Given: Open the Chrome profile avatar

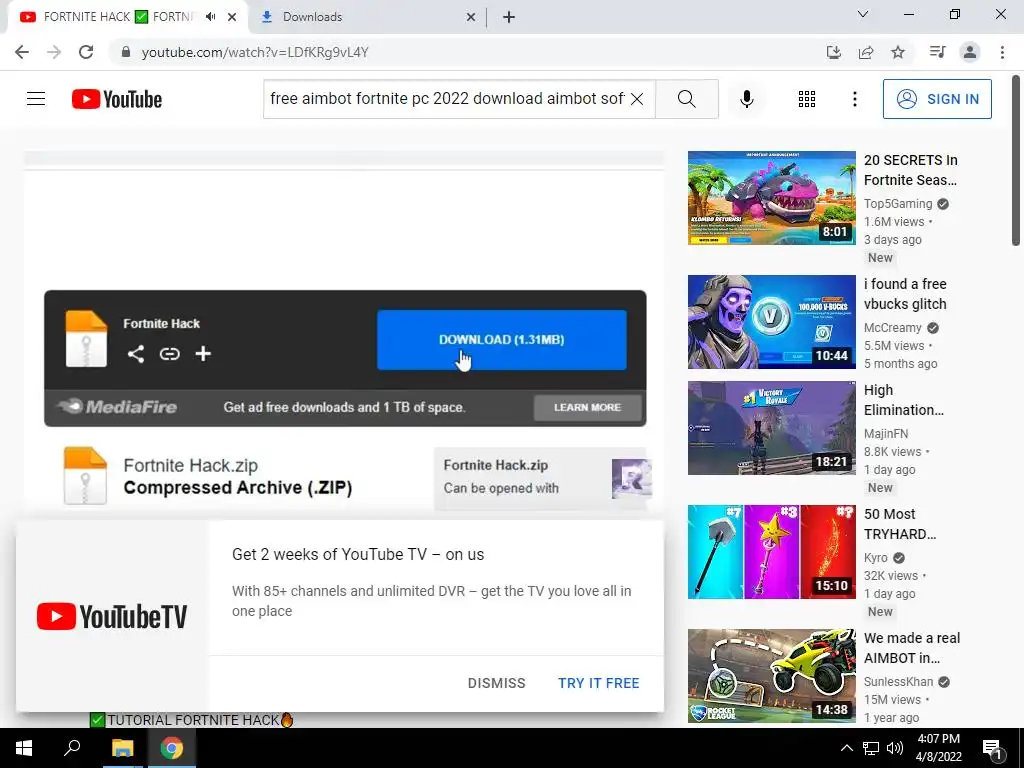Looking at the screenshot, I should click(x=970, y=52).
